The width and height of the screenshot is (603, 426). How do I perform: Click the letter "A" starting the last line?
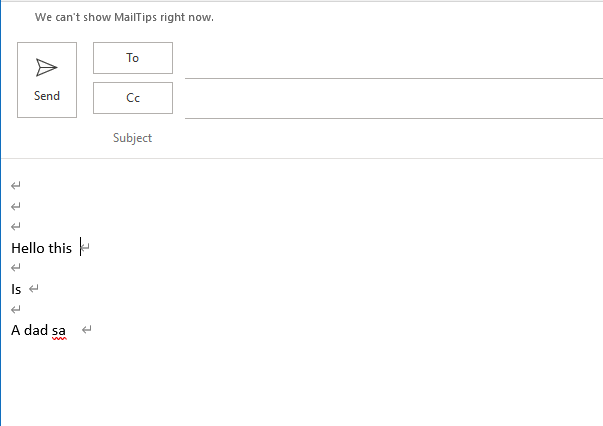coord(16,330)
